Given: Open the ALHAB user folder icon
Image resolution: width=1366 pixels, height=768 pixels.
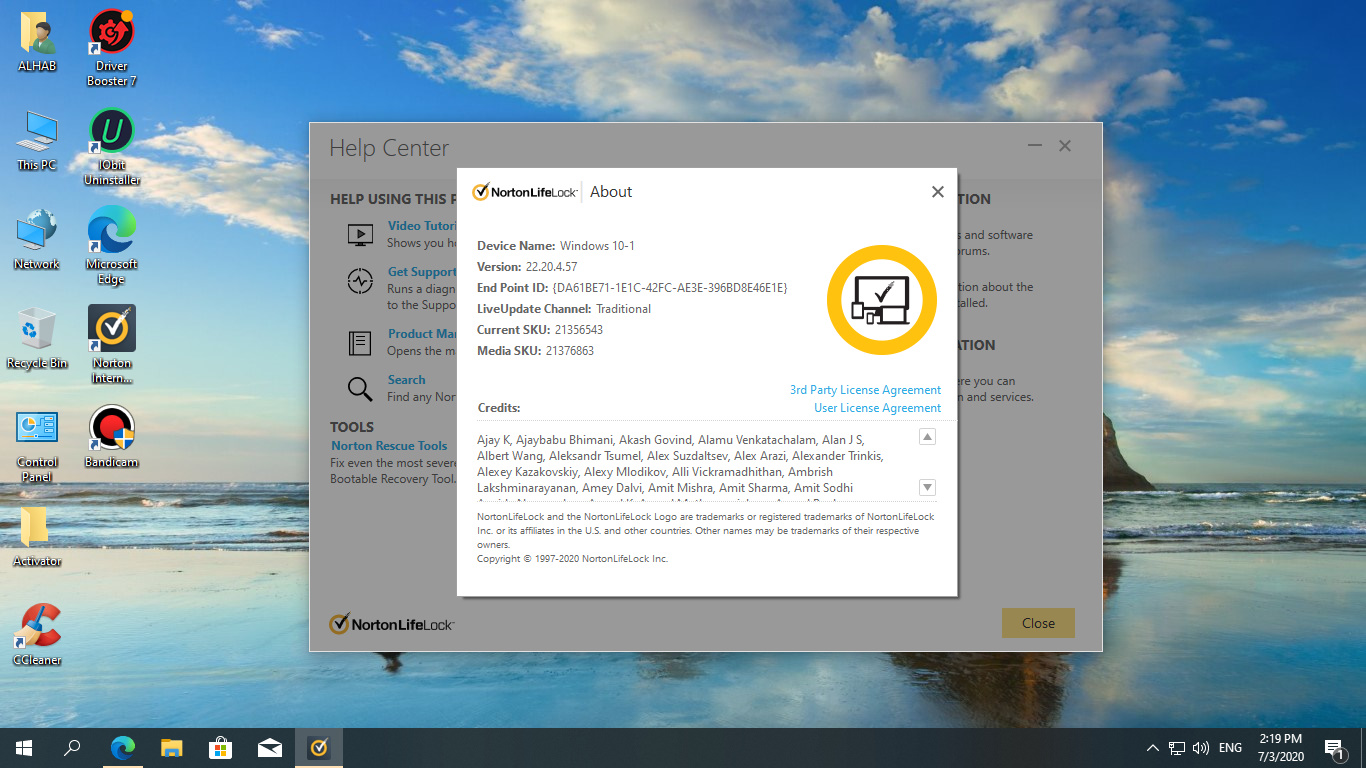Looking at the screenshot, I should point(37,42).
